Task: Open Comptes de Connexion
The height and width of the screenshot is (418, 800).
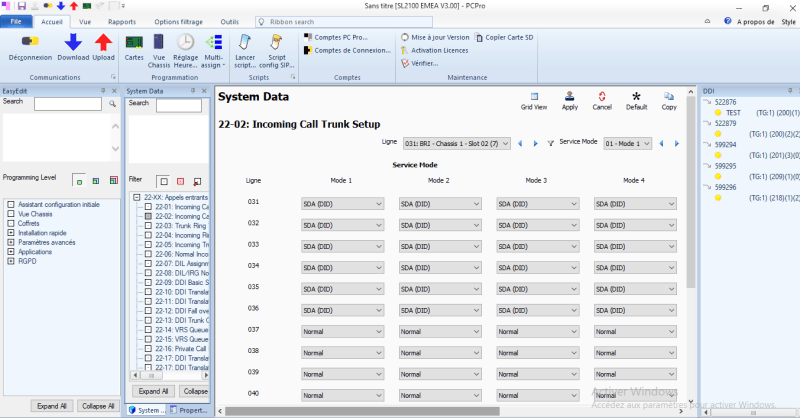Action: click(347, 50)
